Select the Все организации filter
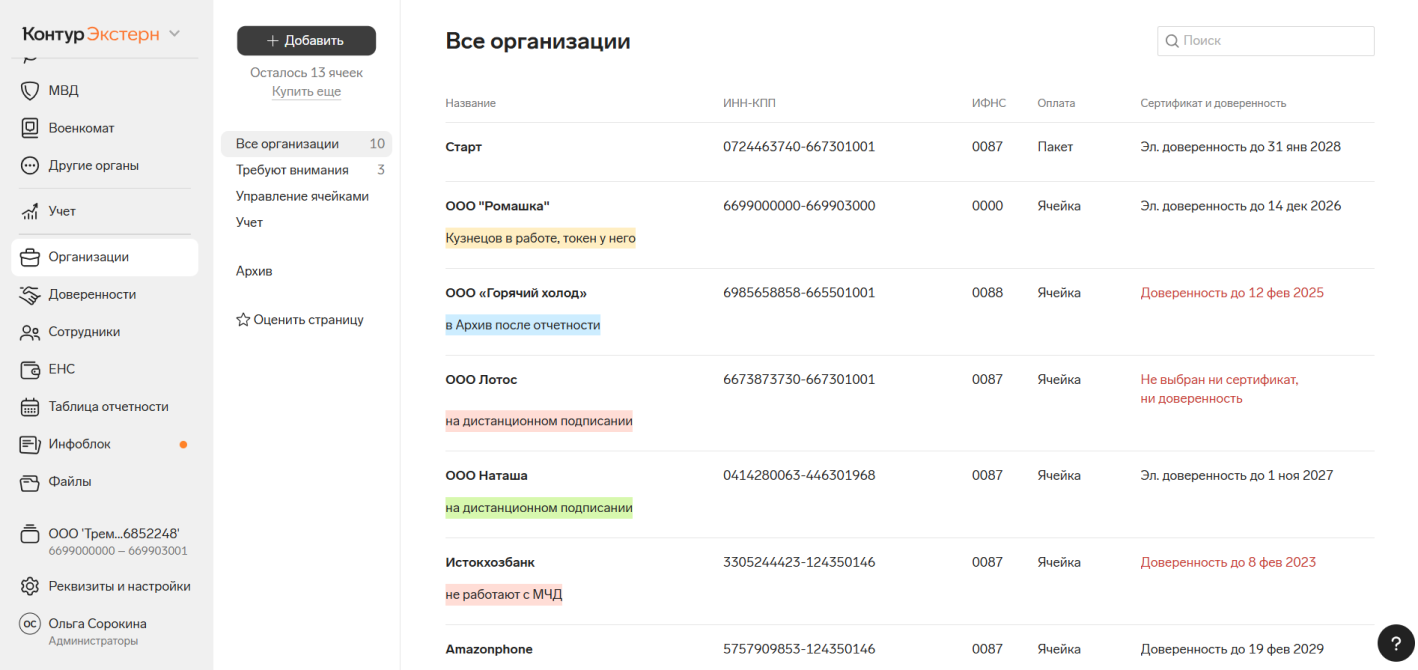1418x670 pixels. coord(306,144)
